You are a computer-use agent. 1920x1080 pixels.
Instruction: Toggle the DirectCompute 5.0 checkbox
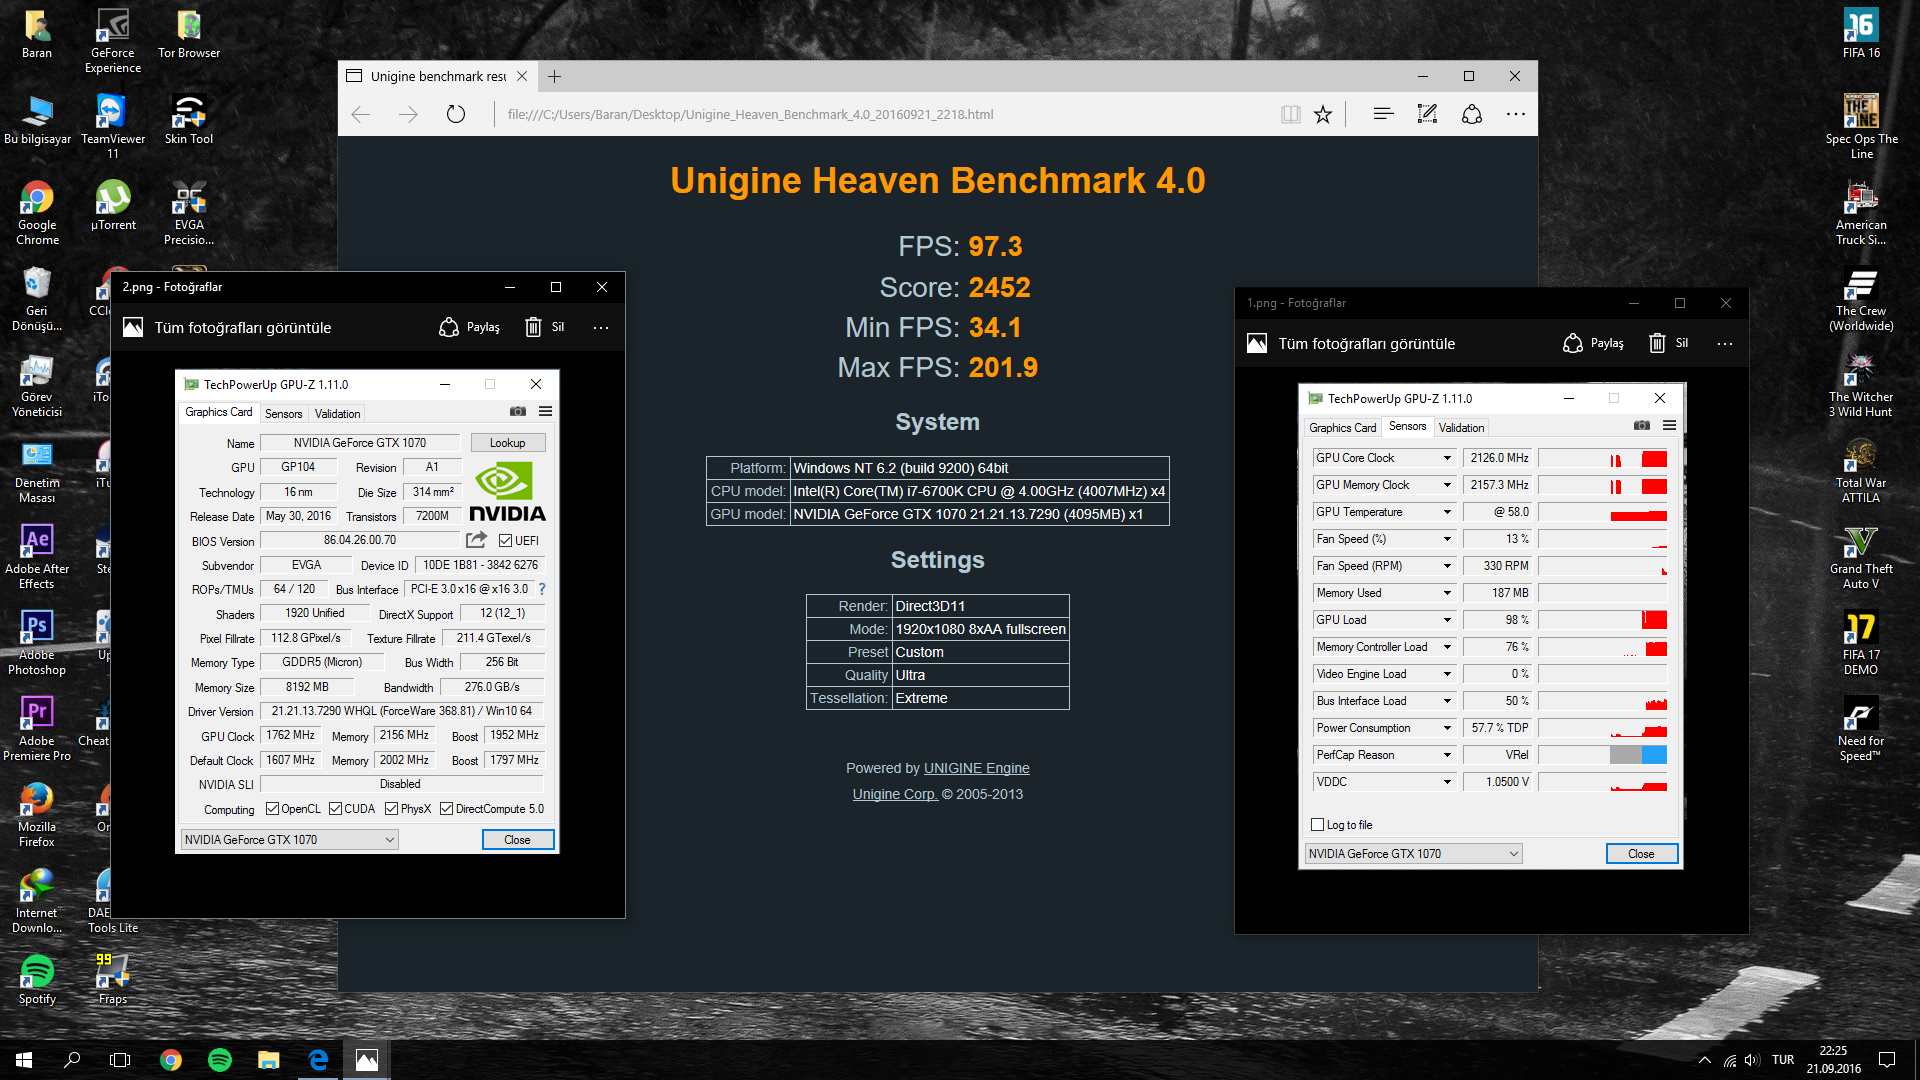tap(447, 809)
